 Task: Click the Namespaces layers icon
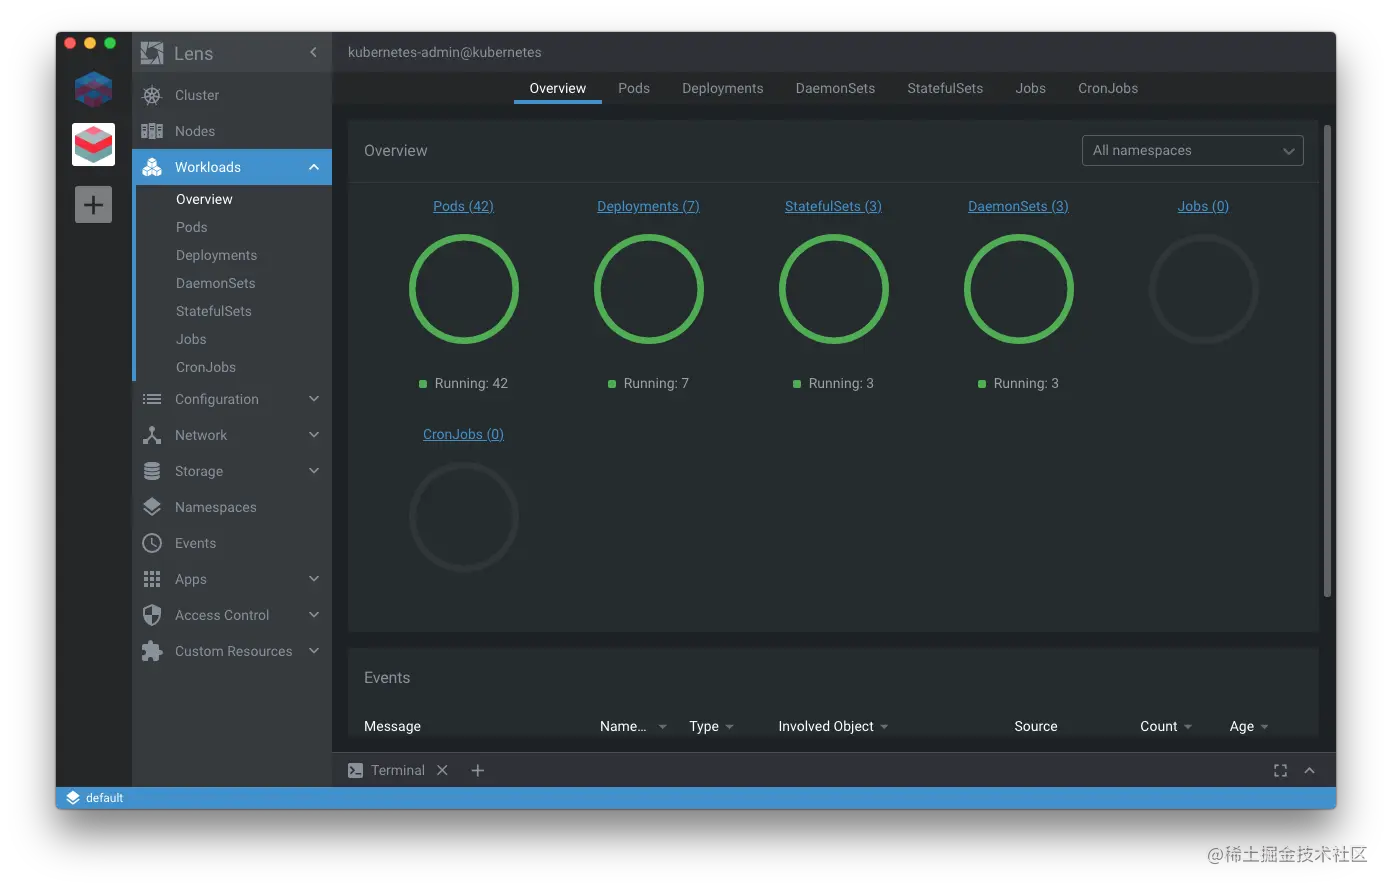[x=152, y=507]
